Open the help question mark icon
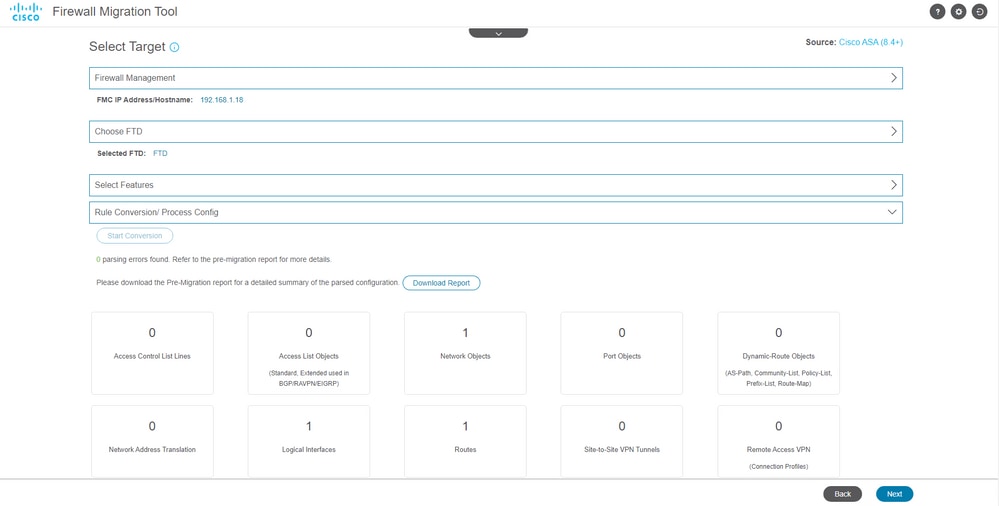 pyautogui.click(x=937, y=12)
